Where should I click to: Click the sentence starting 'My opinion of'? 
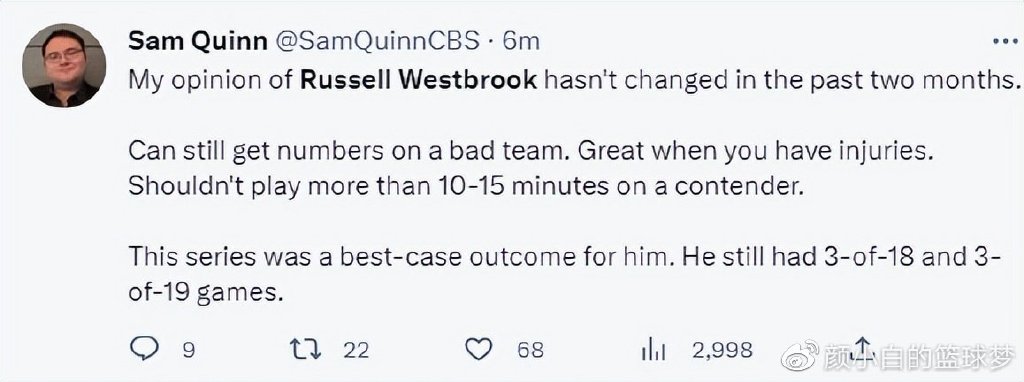point(573,80)
